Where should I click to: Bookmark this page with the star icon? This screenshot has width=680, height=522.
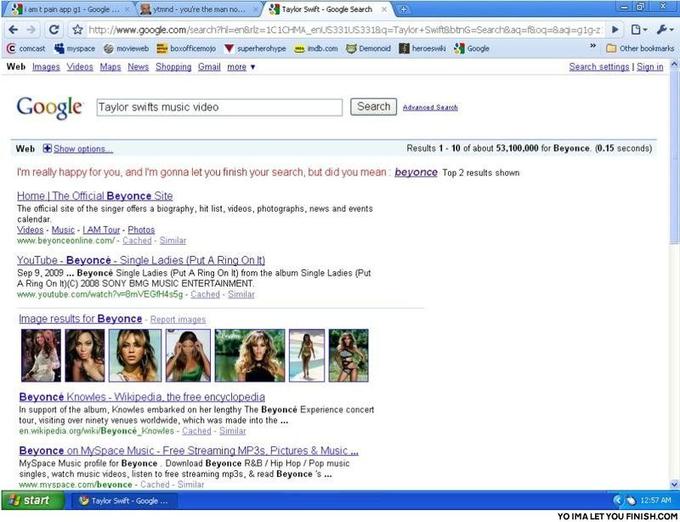point(78,30)
